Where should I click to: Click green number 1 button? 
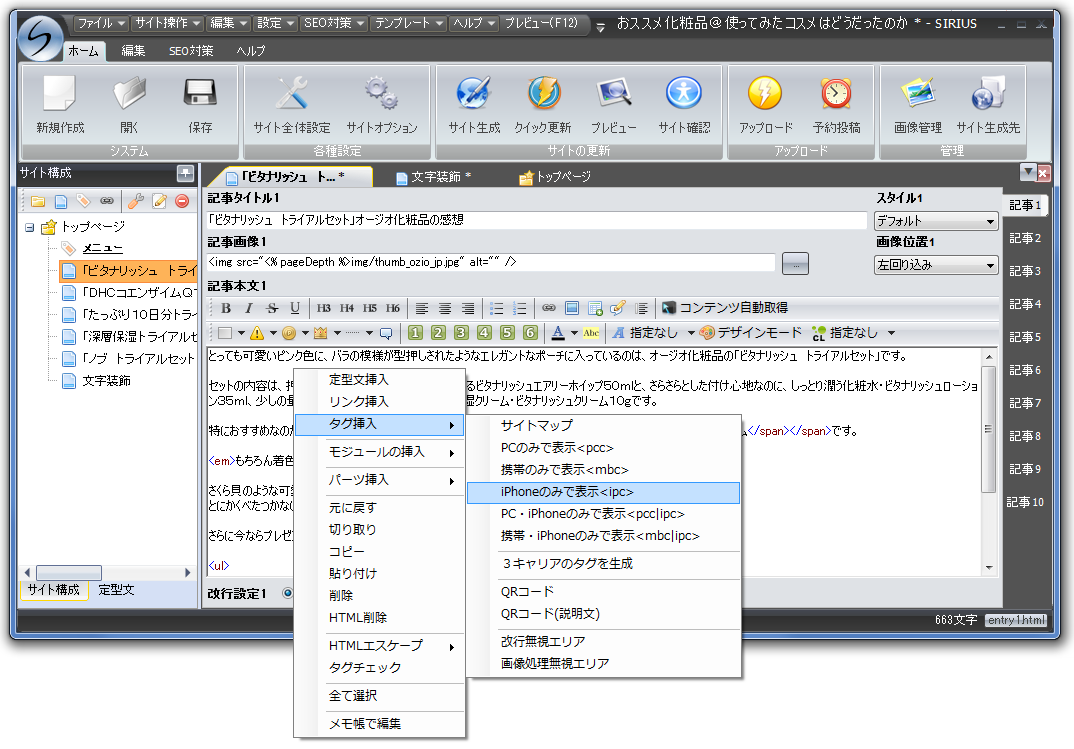[415, 333]
